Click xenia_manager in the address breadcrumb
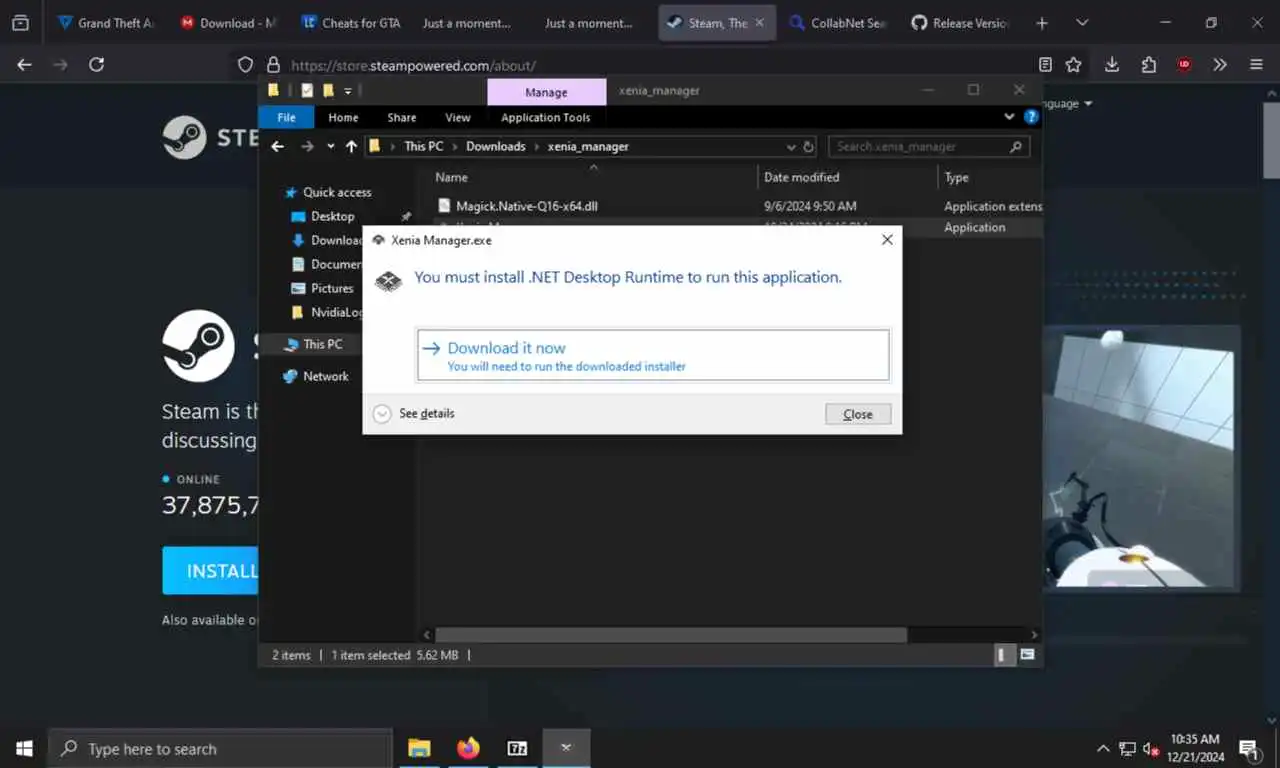1280x768 pixels. coord(588,146)
